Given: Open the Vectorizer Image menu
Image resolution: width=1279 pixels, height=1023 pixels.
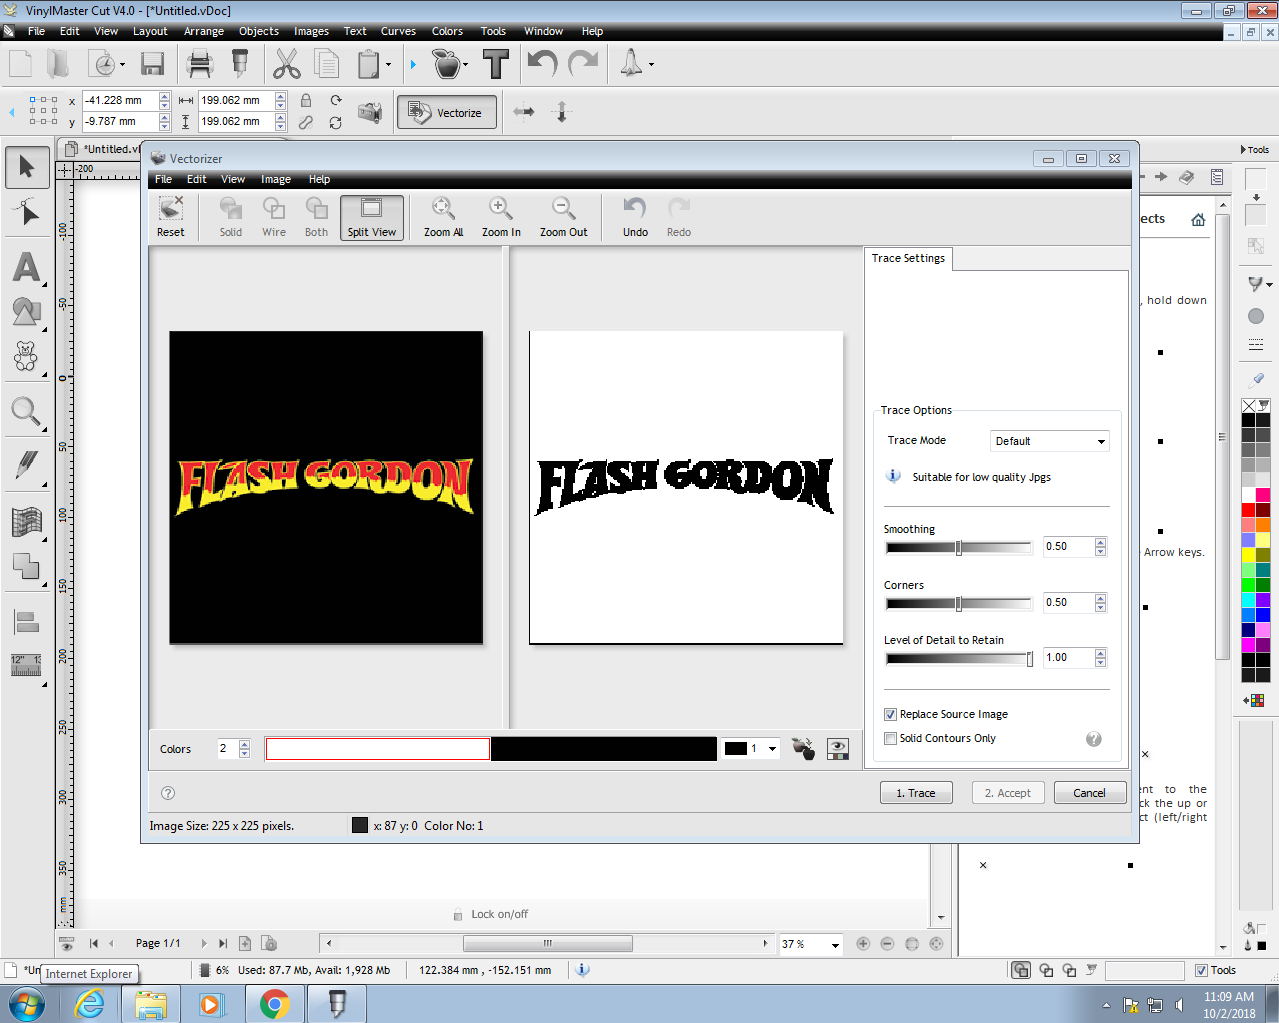Looking at the screenshot, I should (x=276, y=179).
